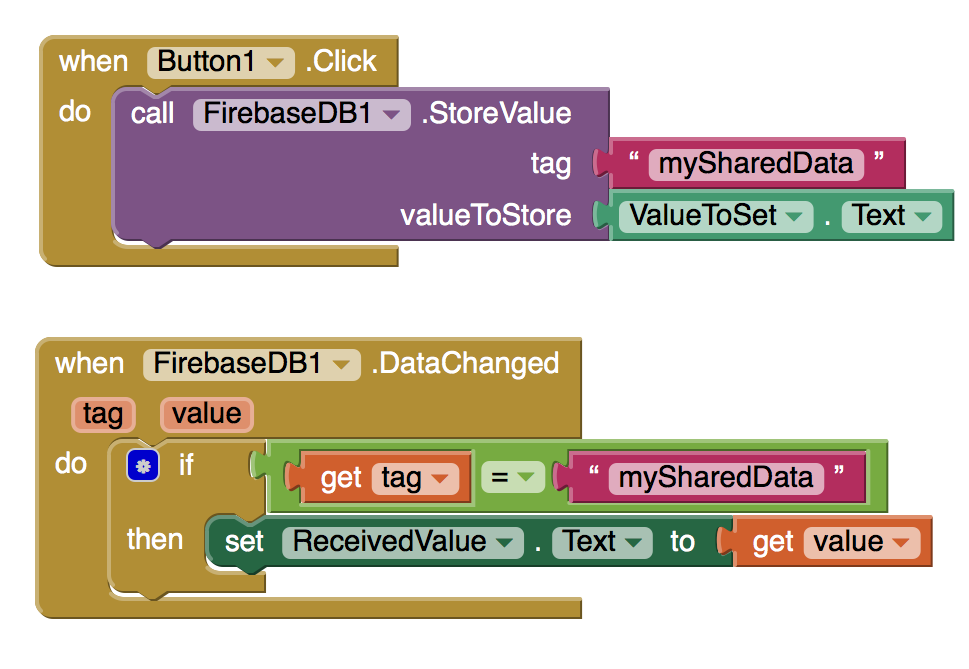969x669 pixels.
Task: Open the FirebaseDB1 dropdown in DataChanged event
Action: coord(252,364)
